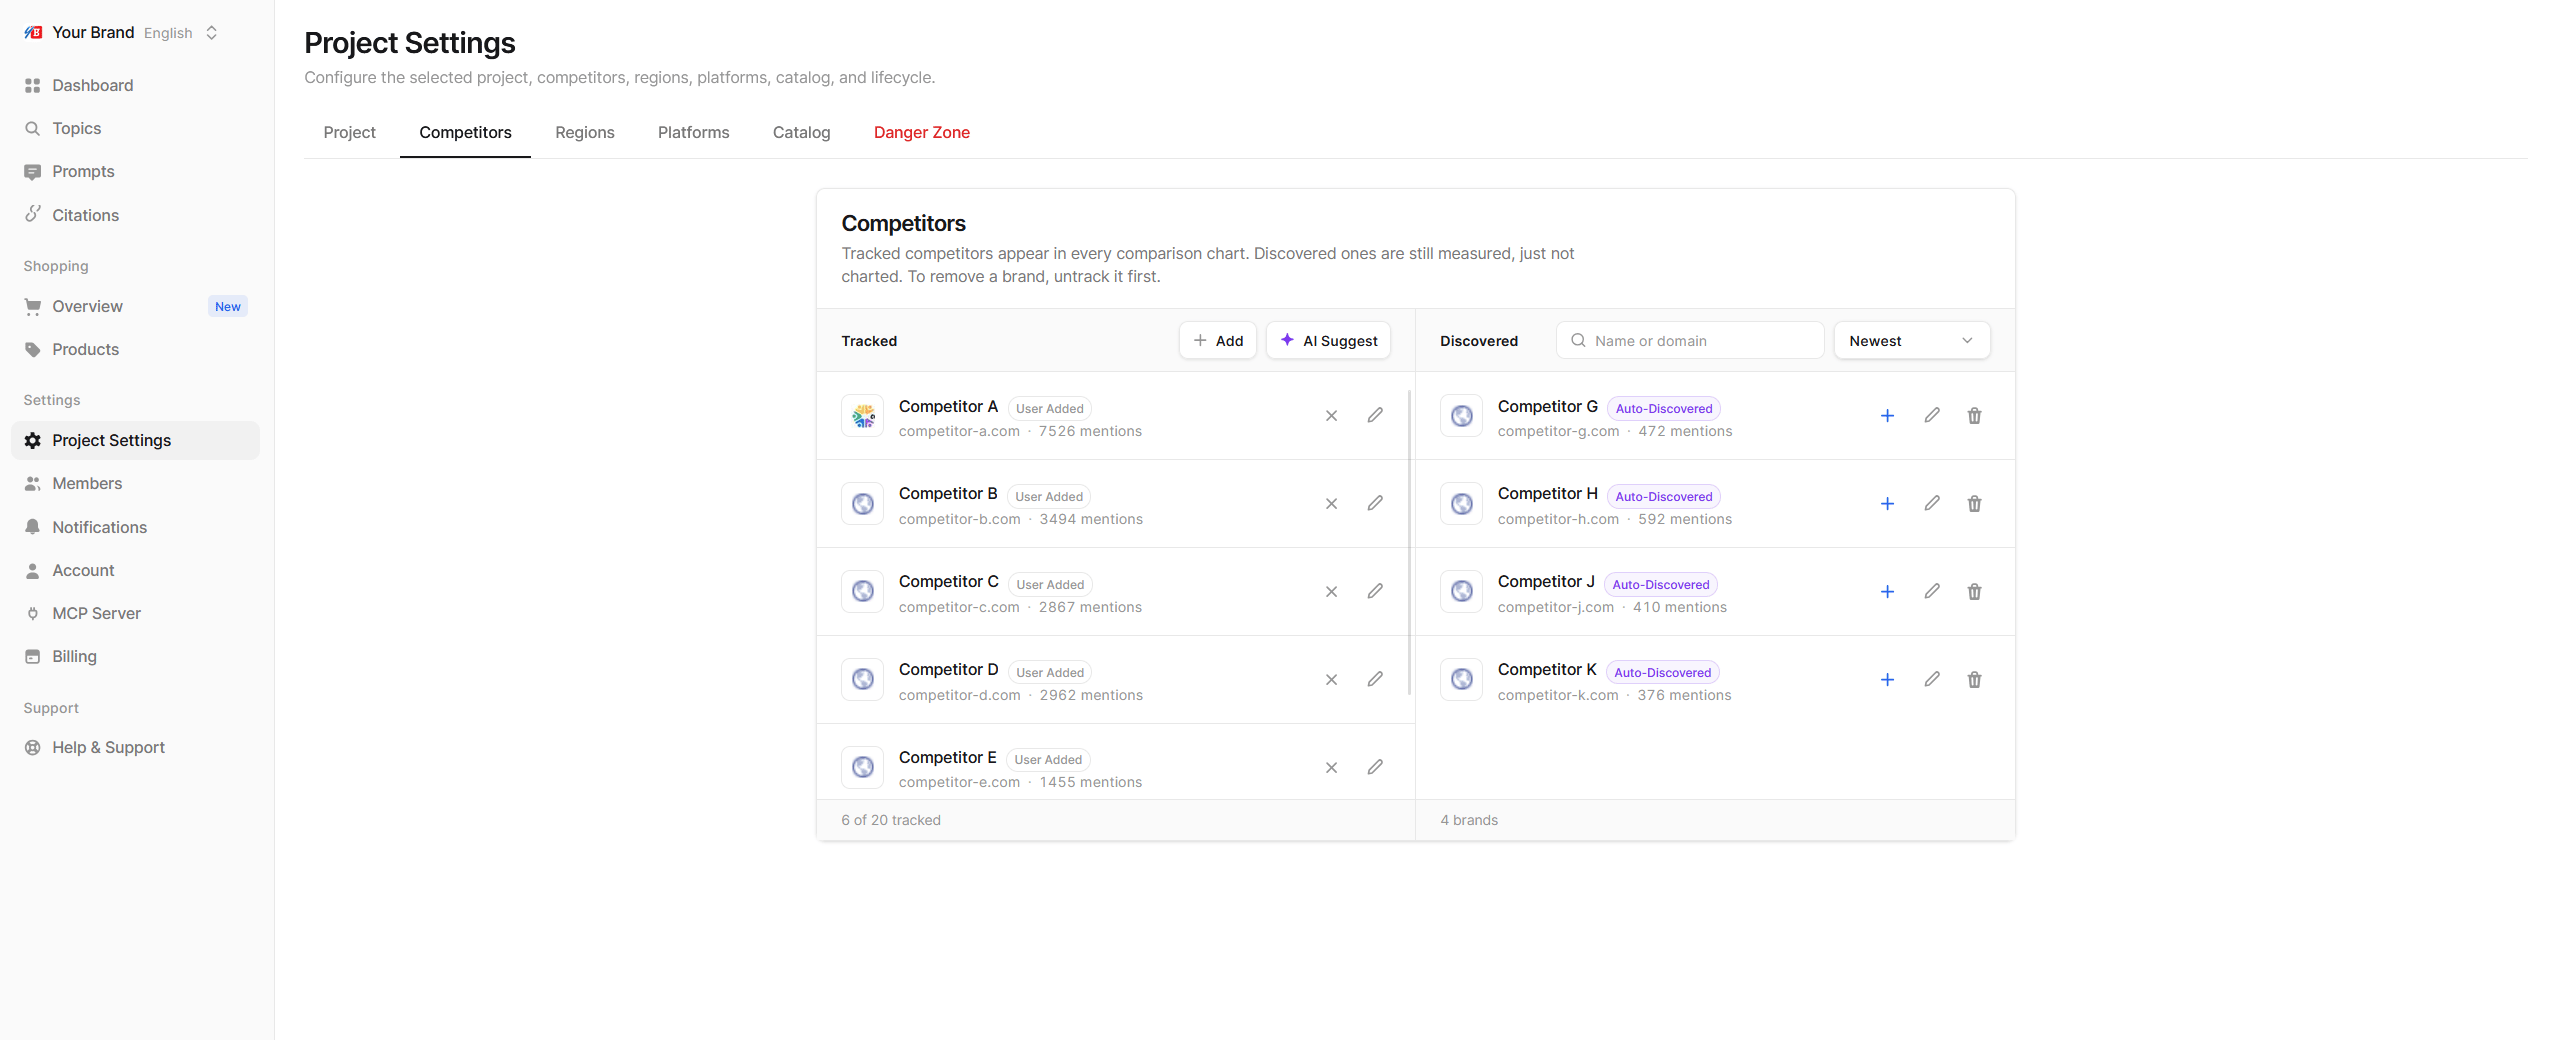Image resolution: width=2556 pixels, height=1040 pixels.
Task: Select Project Settings in the sidebar
Action: [x=135, y=441]
